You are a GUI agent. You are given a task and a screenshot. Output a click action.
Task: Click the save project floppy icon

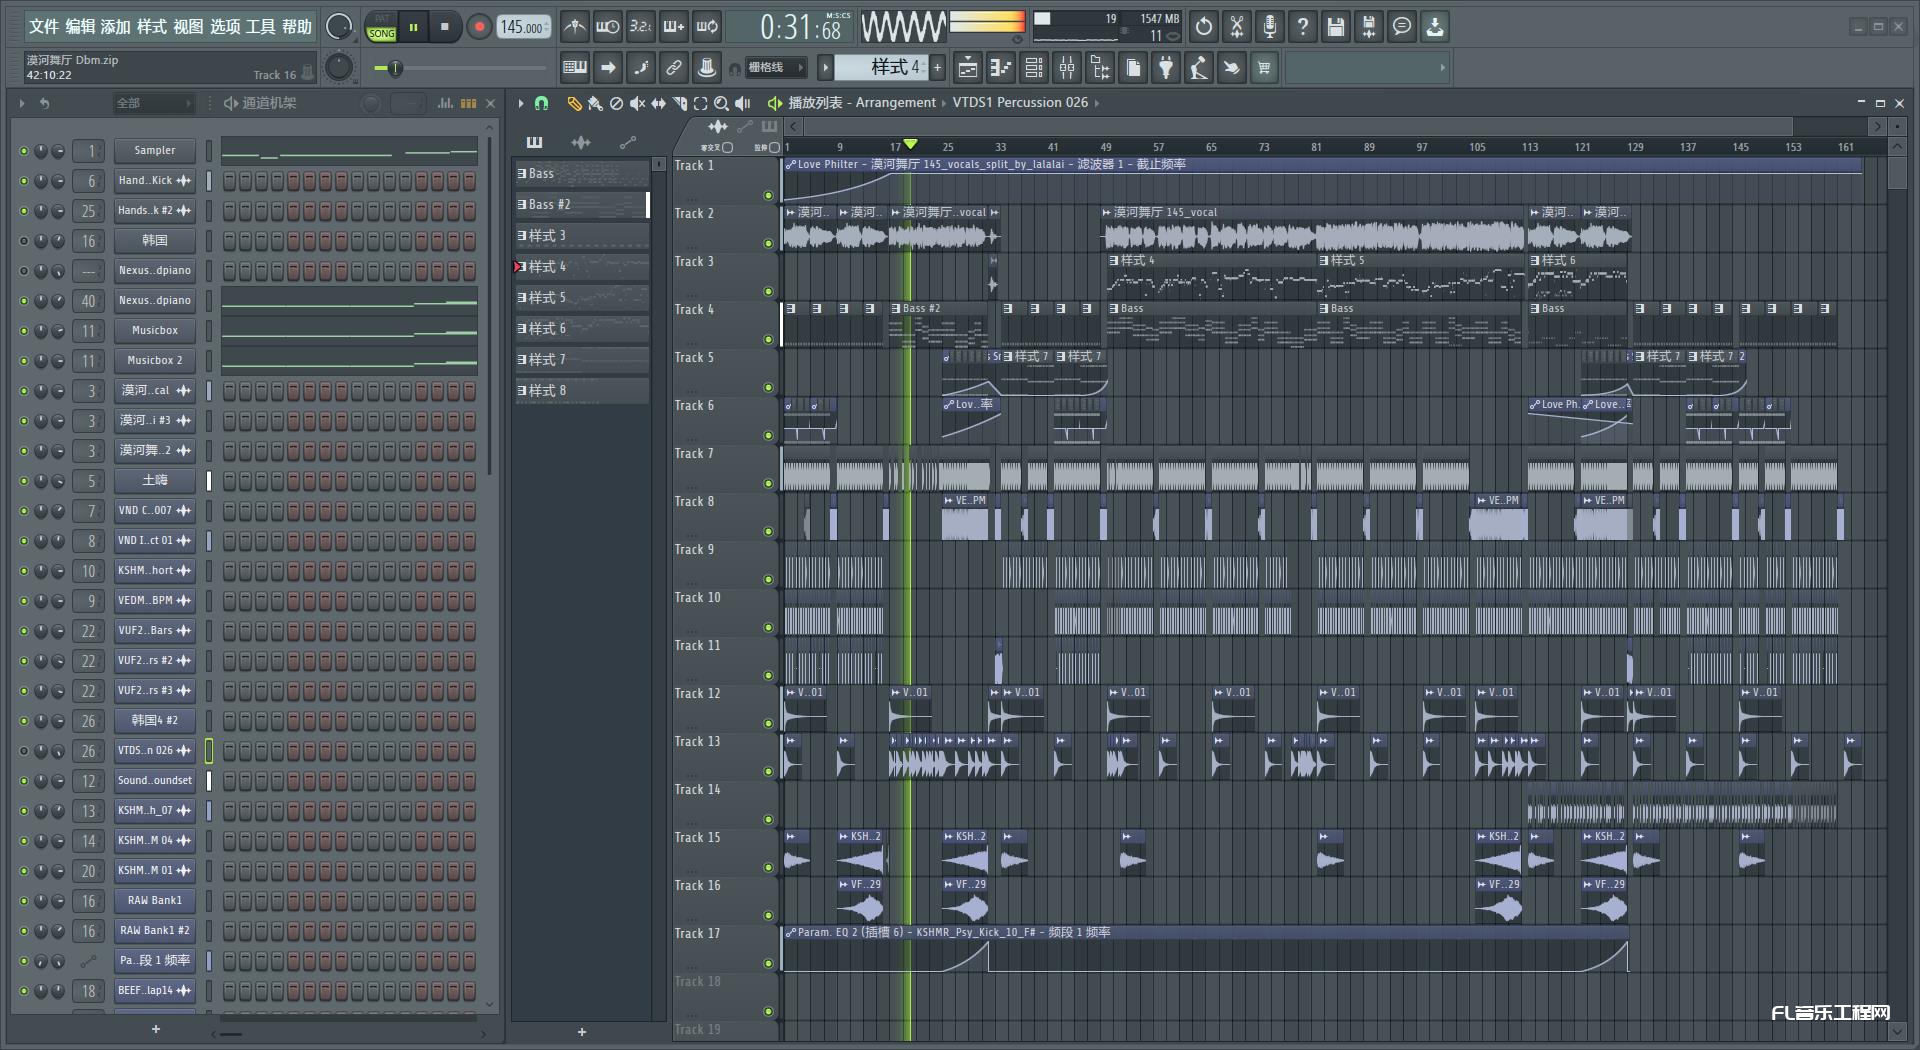[x=1336, y=27]
